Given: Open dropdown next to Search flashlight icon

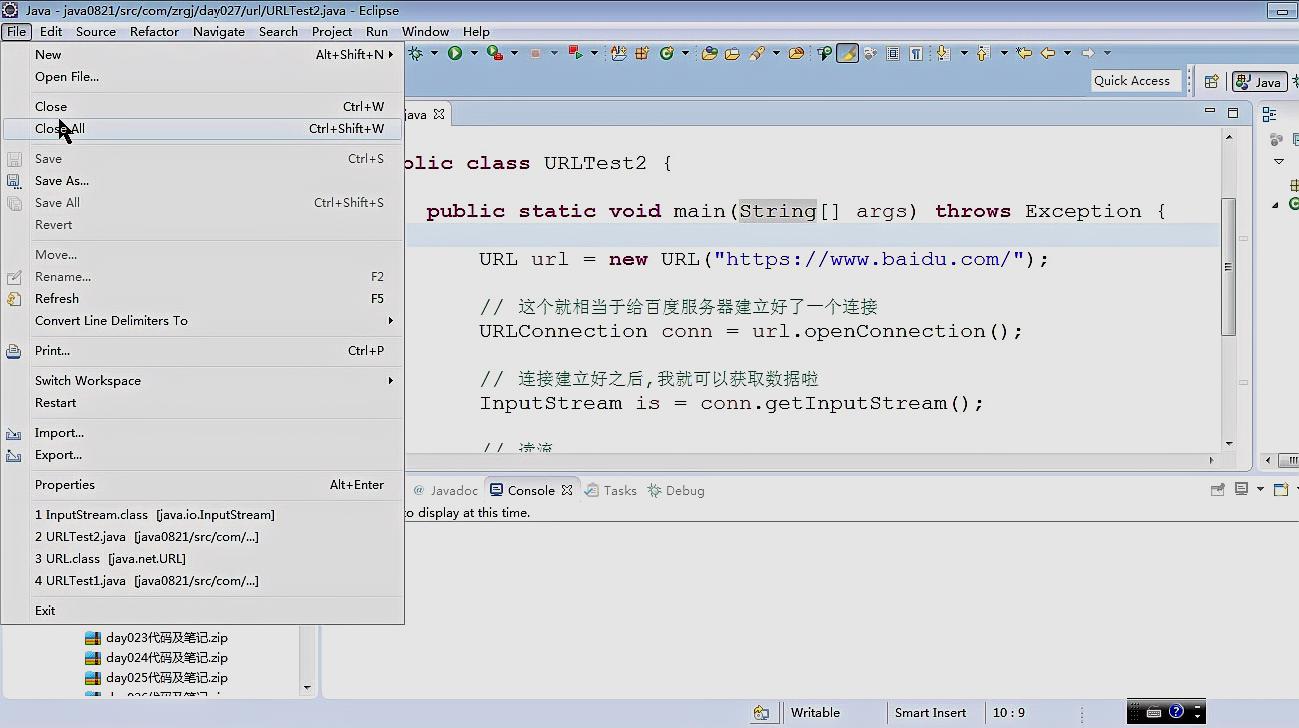Looking at the screenshot, I should click(776, 53).
